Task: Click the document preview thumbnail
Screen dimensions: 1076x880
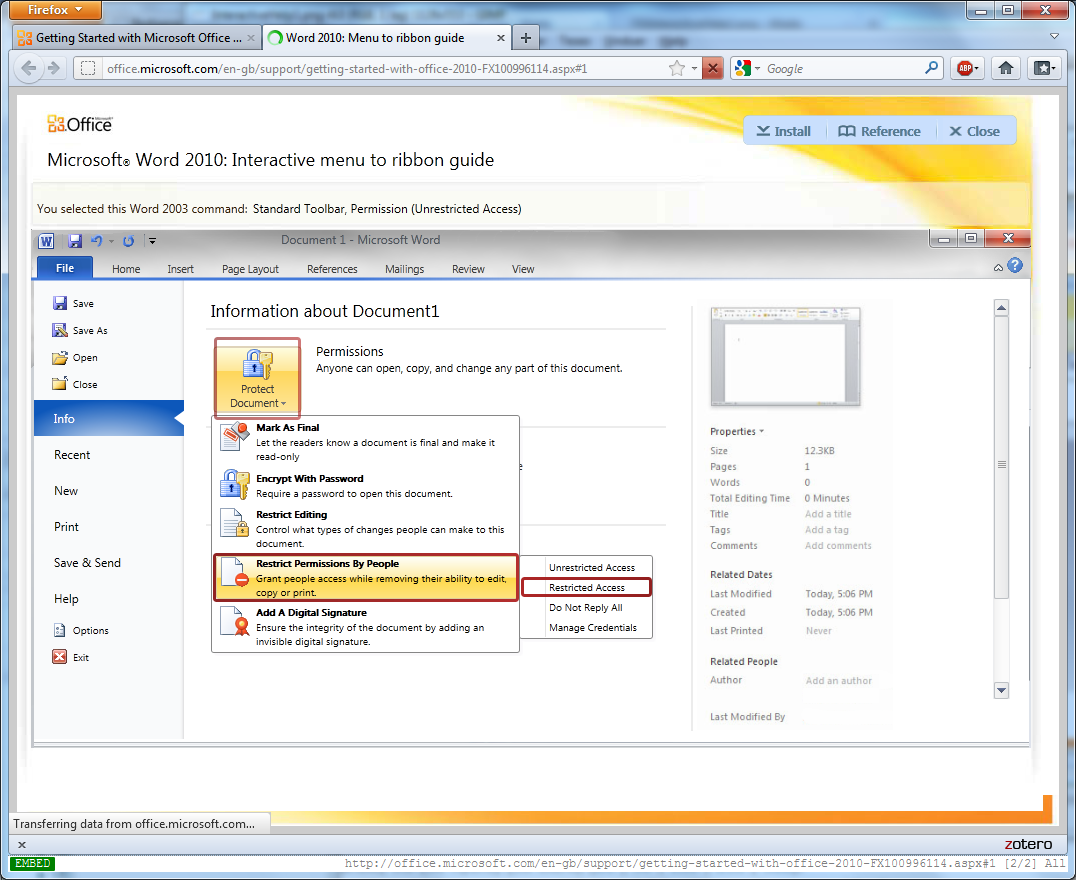Action: pyautogui.click(x=785, y=356)
